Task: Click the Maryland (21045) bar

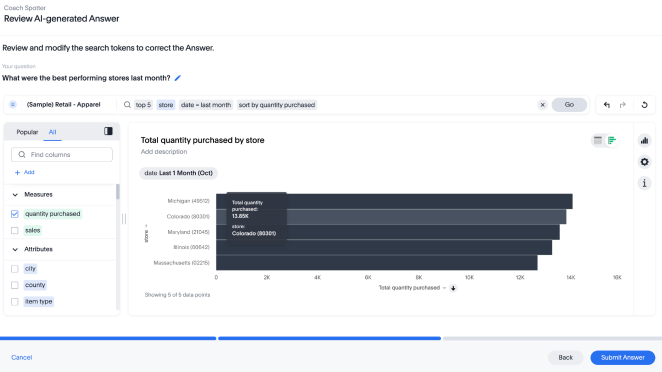Action: pyautogui.click(x=388, y=232)
